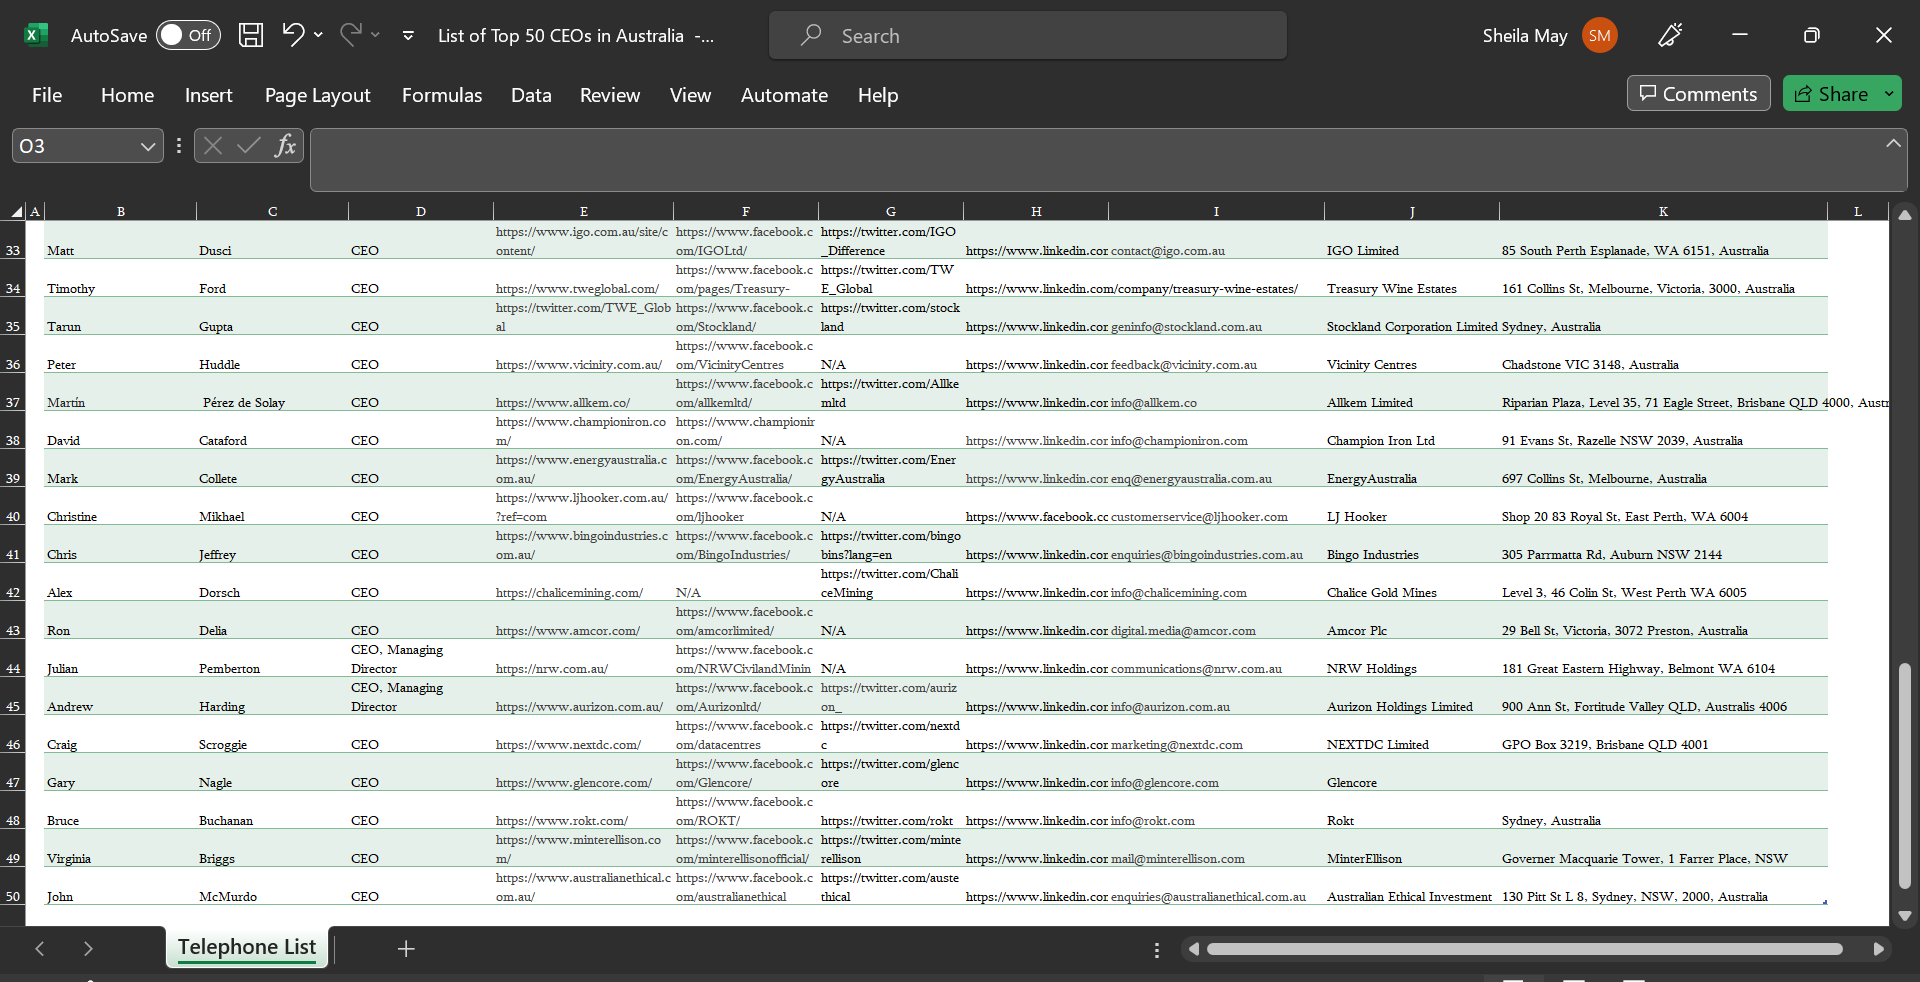Click the Share button
The height and width of the screenshot is (982, 1920).
pos(1831,94)
